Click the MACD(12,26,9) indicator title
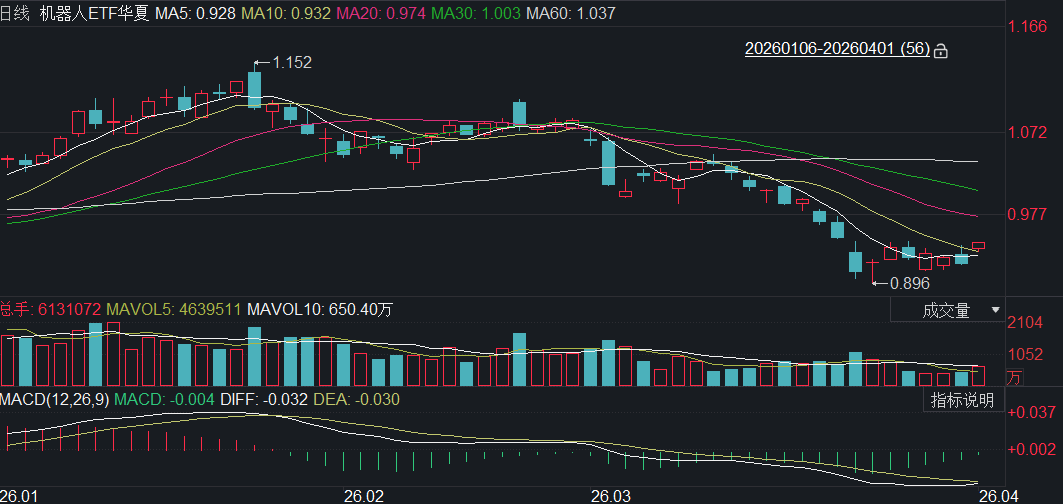 pos(54,400)
